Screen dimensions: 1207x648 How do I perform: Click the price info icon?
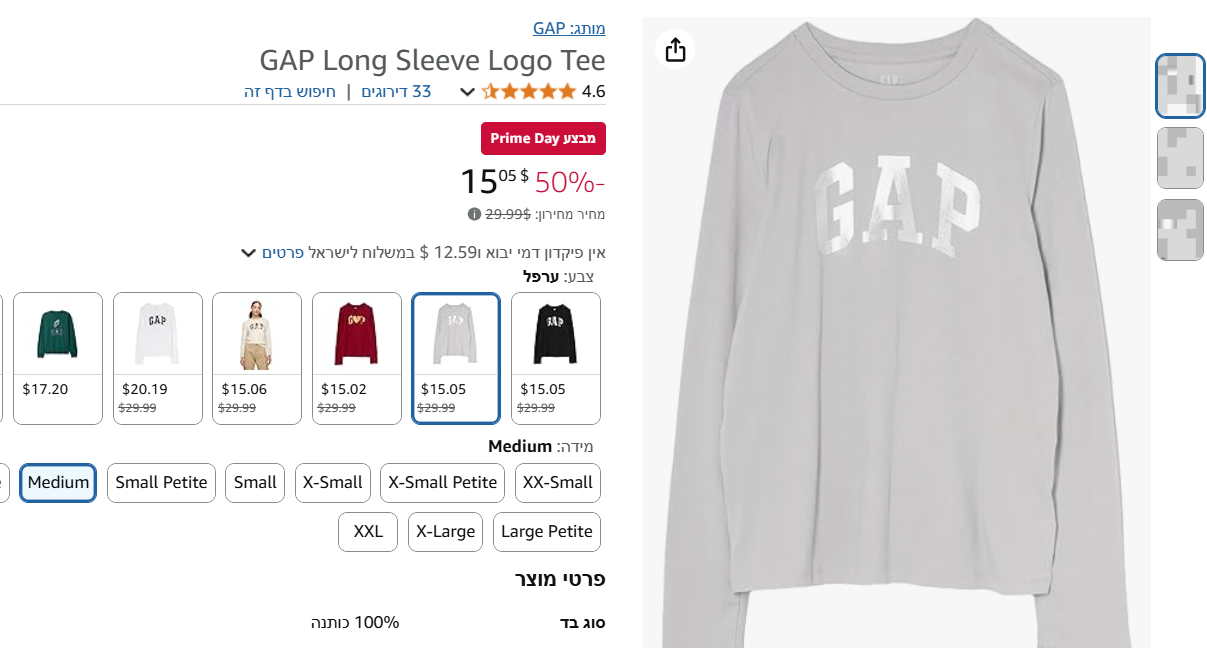click(x=474, y=214)
